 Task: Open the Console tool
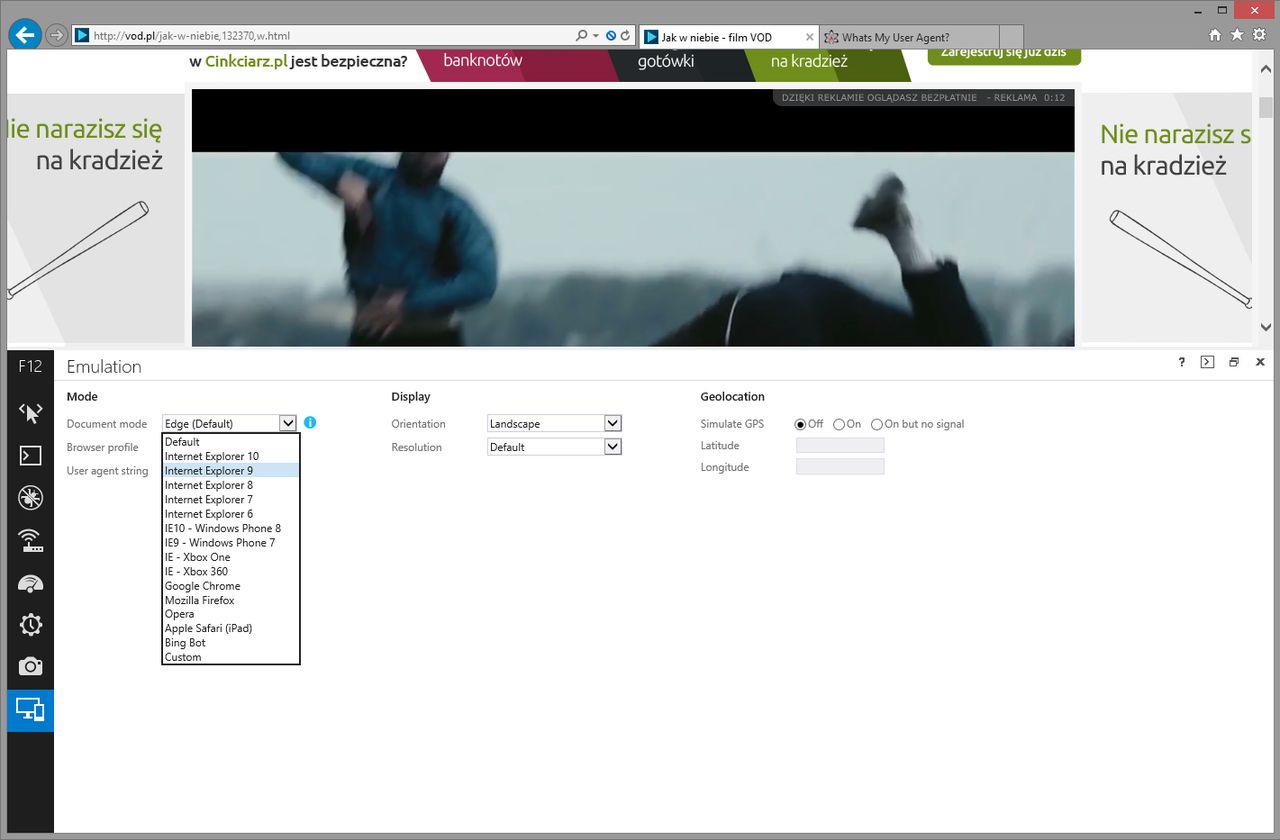pyautogui.click(x=30, y=455)
